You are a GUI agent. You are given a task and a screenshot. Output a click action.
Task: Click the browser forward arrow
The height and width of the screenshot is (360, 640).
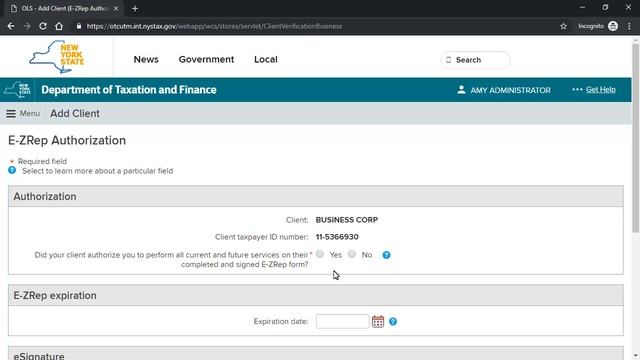[27, 26]
